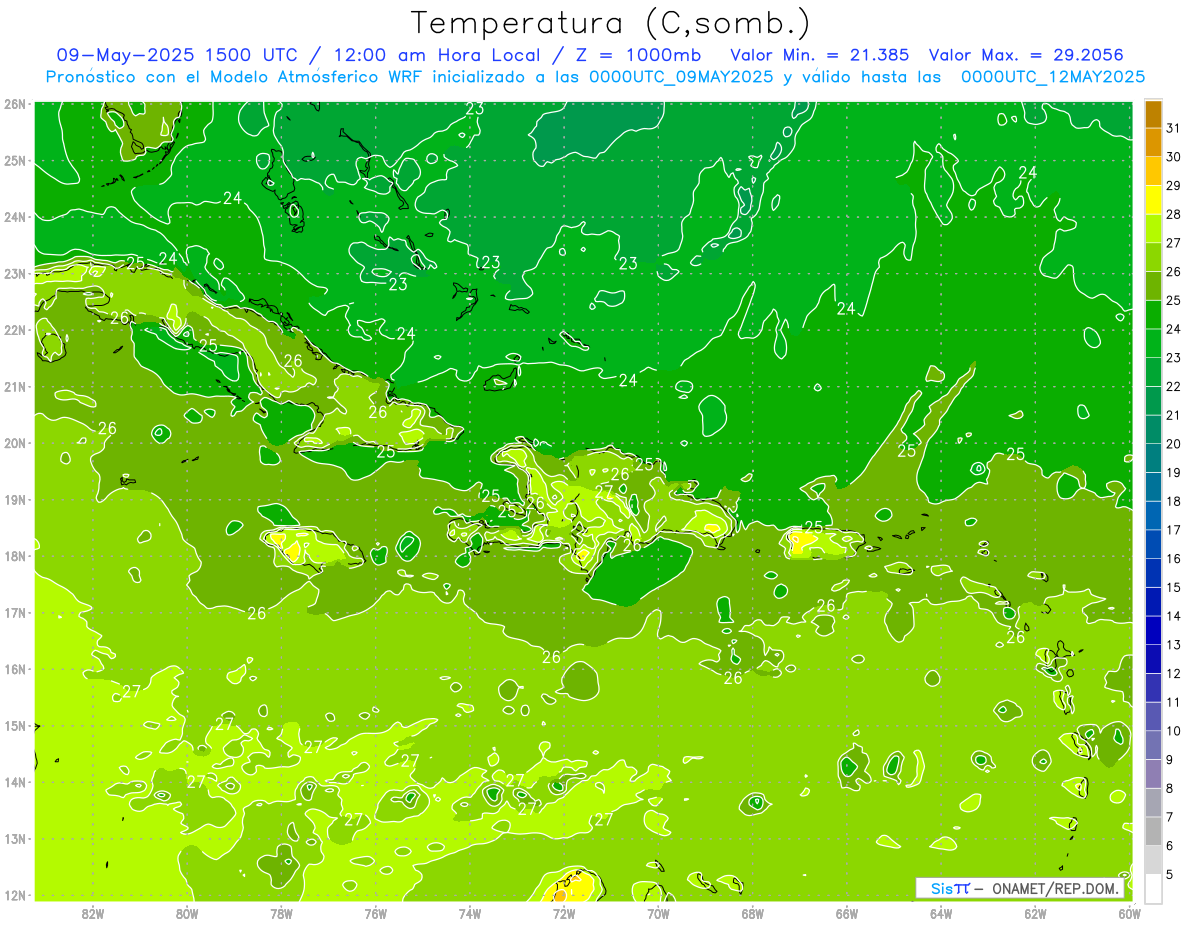Viewport: 1200px width, 927px height.
Task: Click the "15" color scale label
Action: [1174, 587]
